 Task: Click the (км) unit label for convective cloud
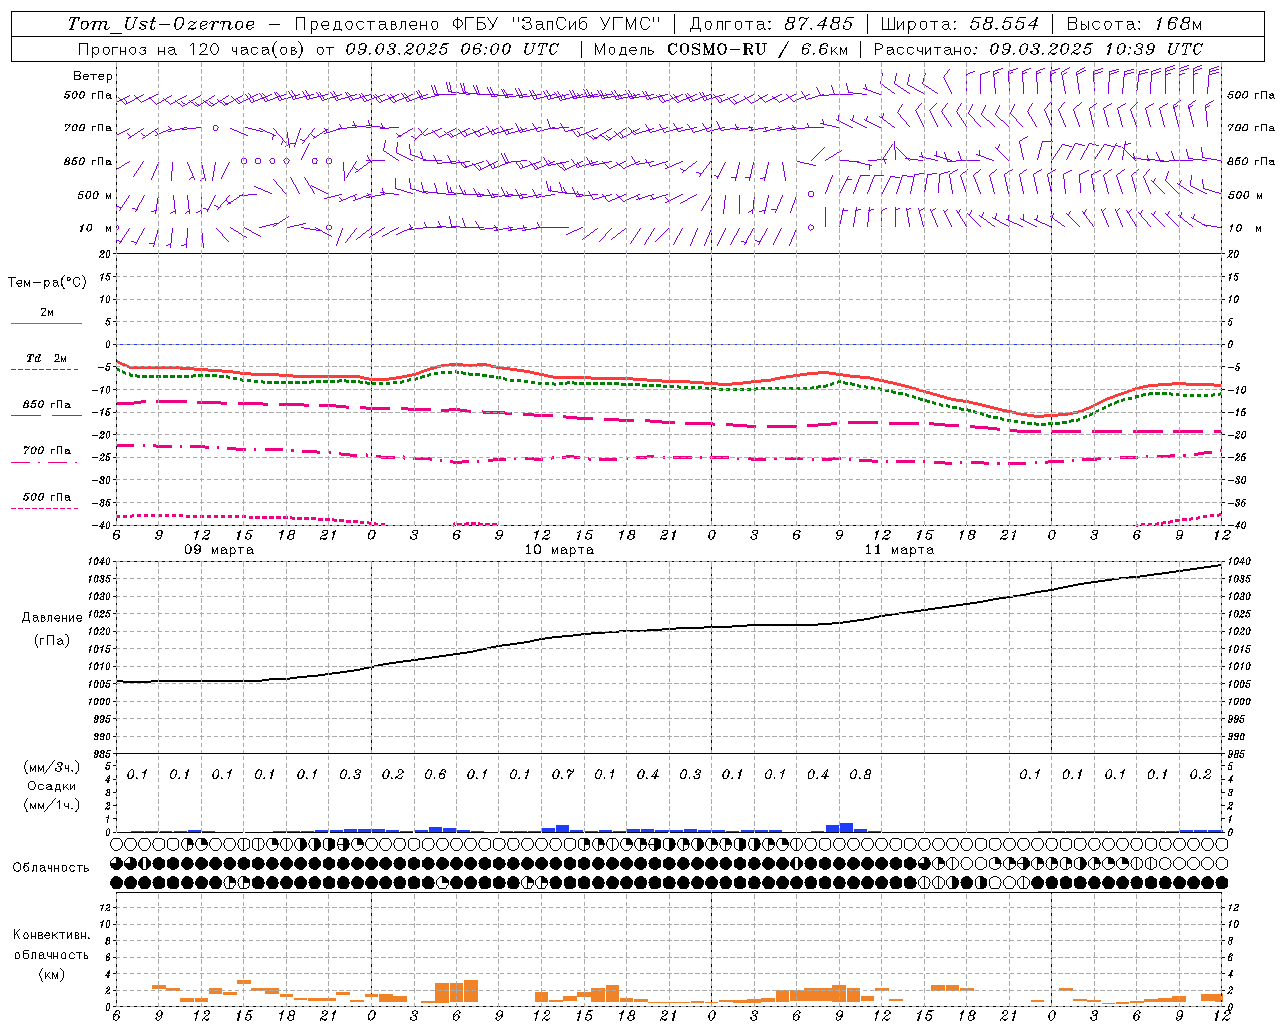pyautogui.click(x=50, y=974)
